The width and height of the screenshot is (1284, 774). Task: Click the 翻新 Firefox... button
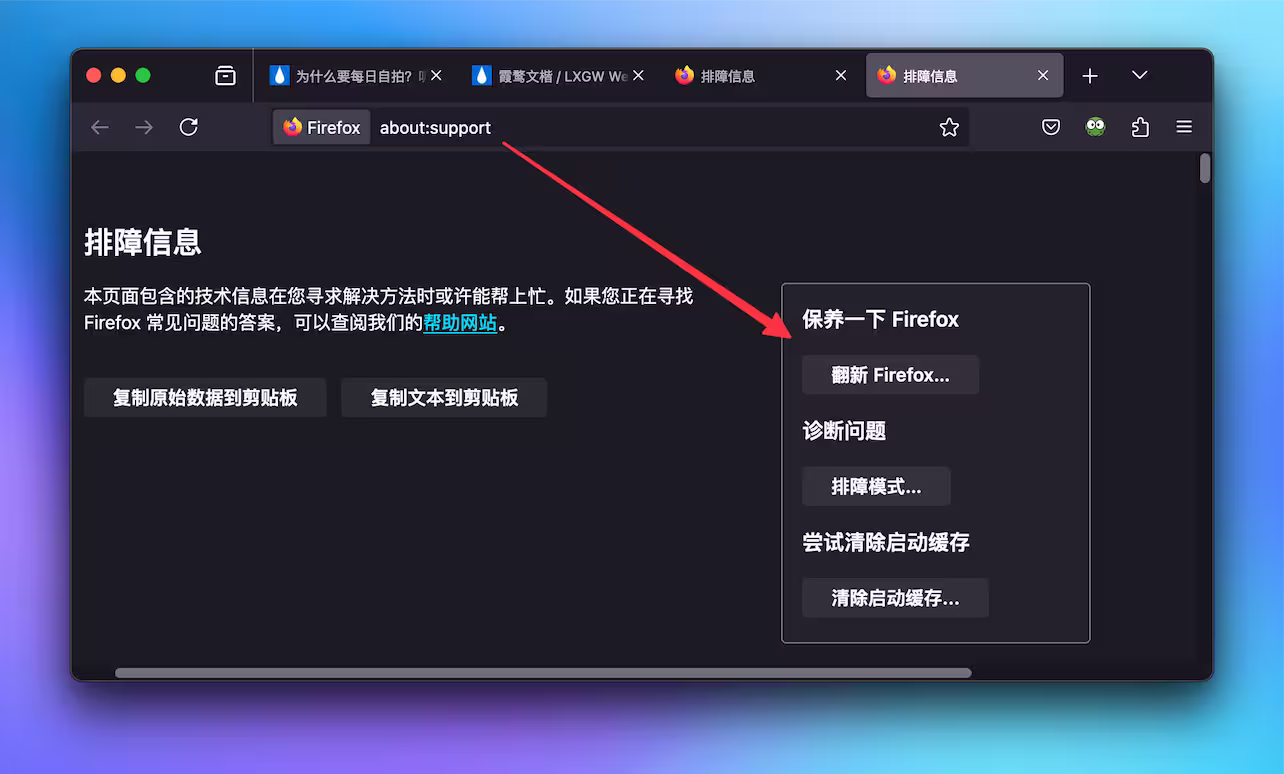click(x=890, y=375)
